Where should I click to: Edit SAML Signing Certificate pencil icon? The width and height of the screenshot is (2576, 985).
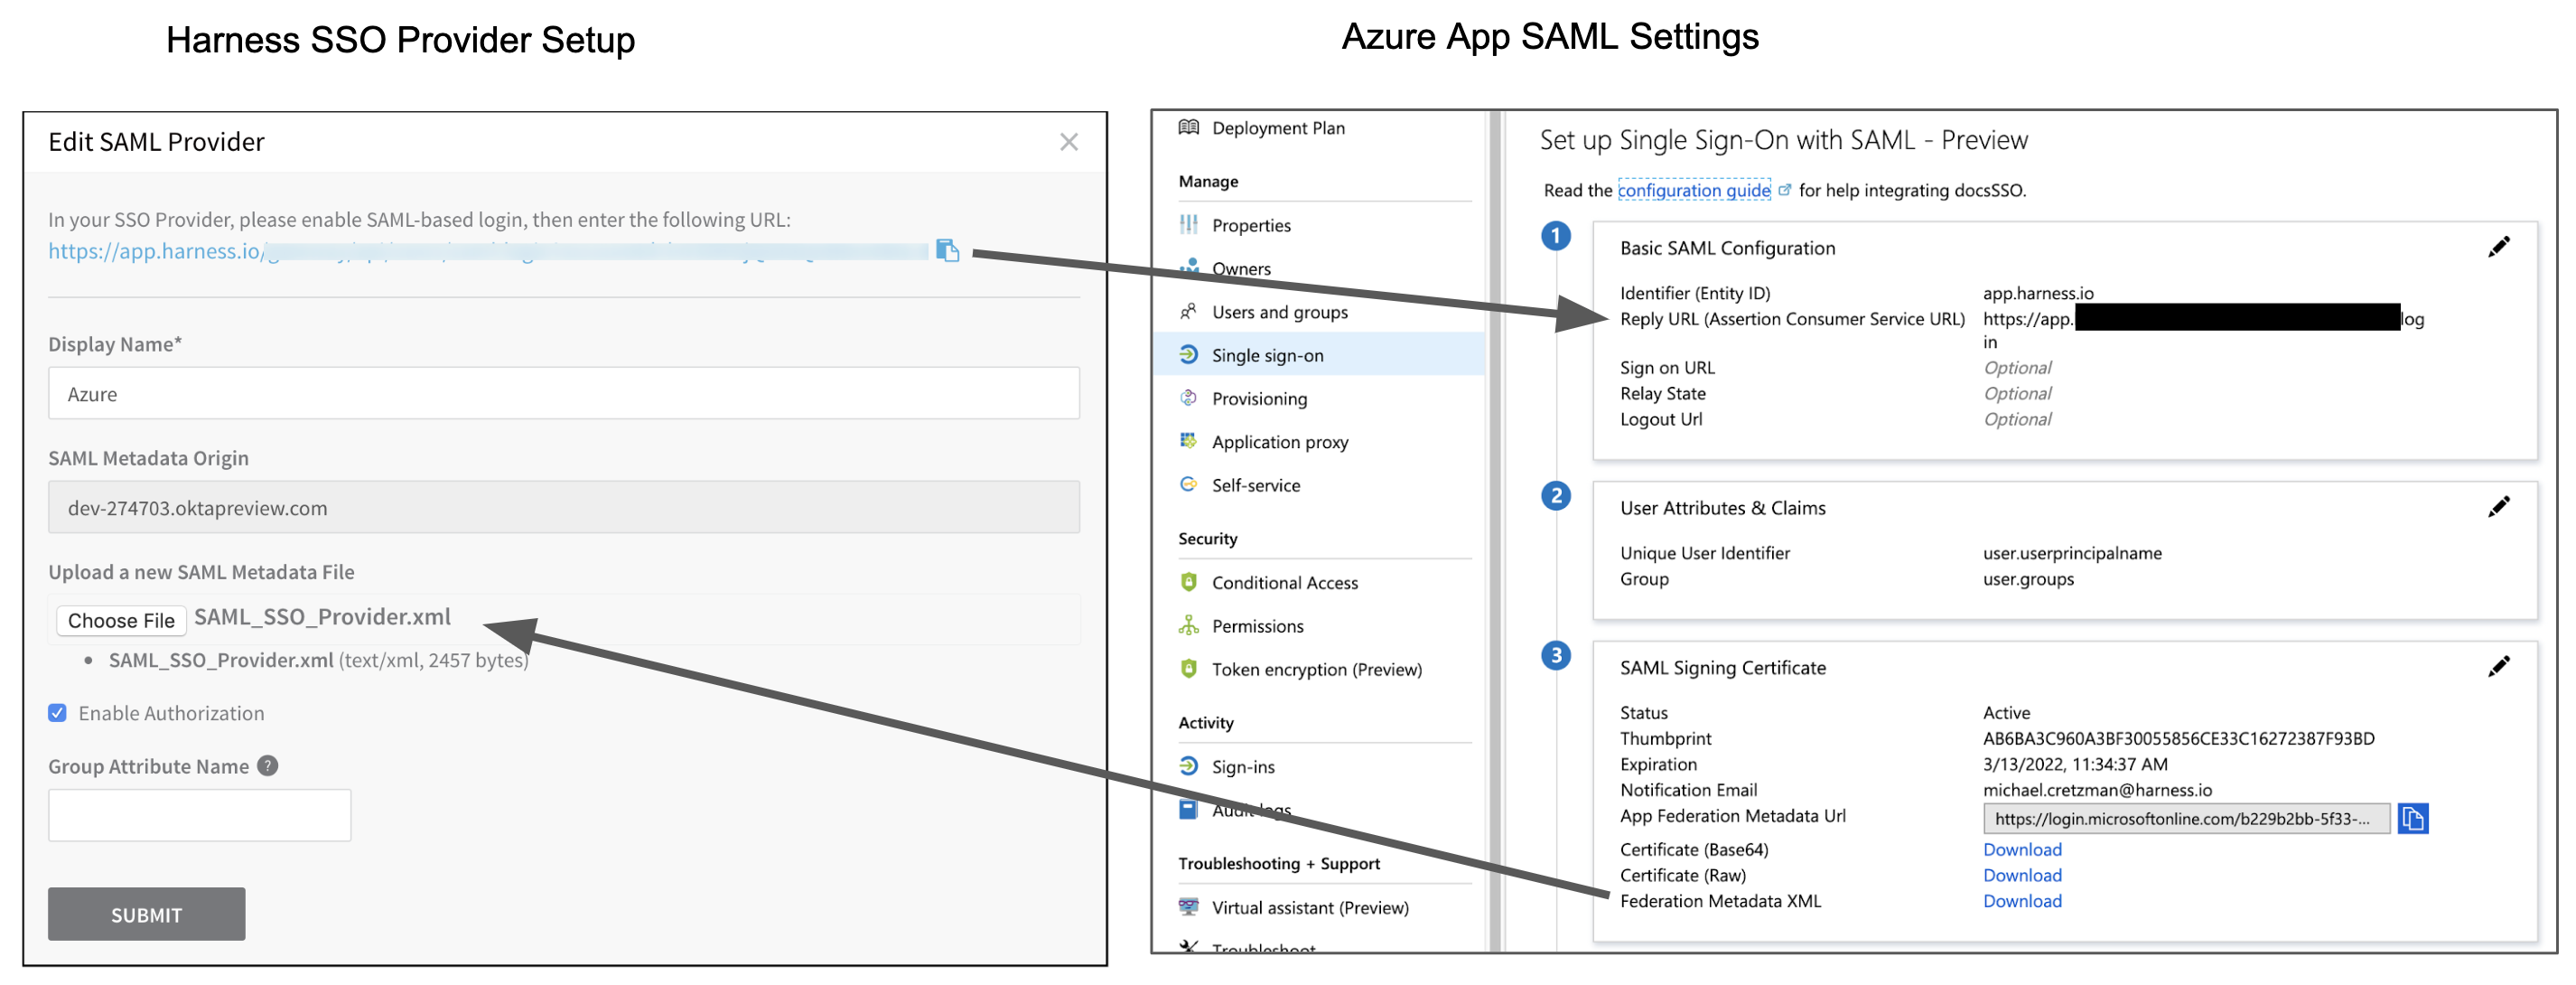2498,667
